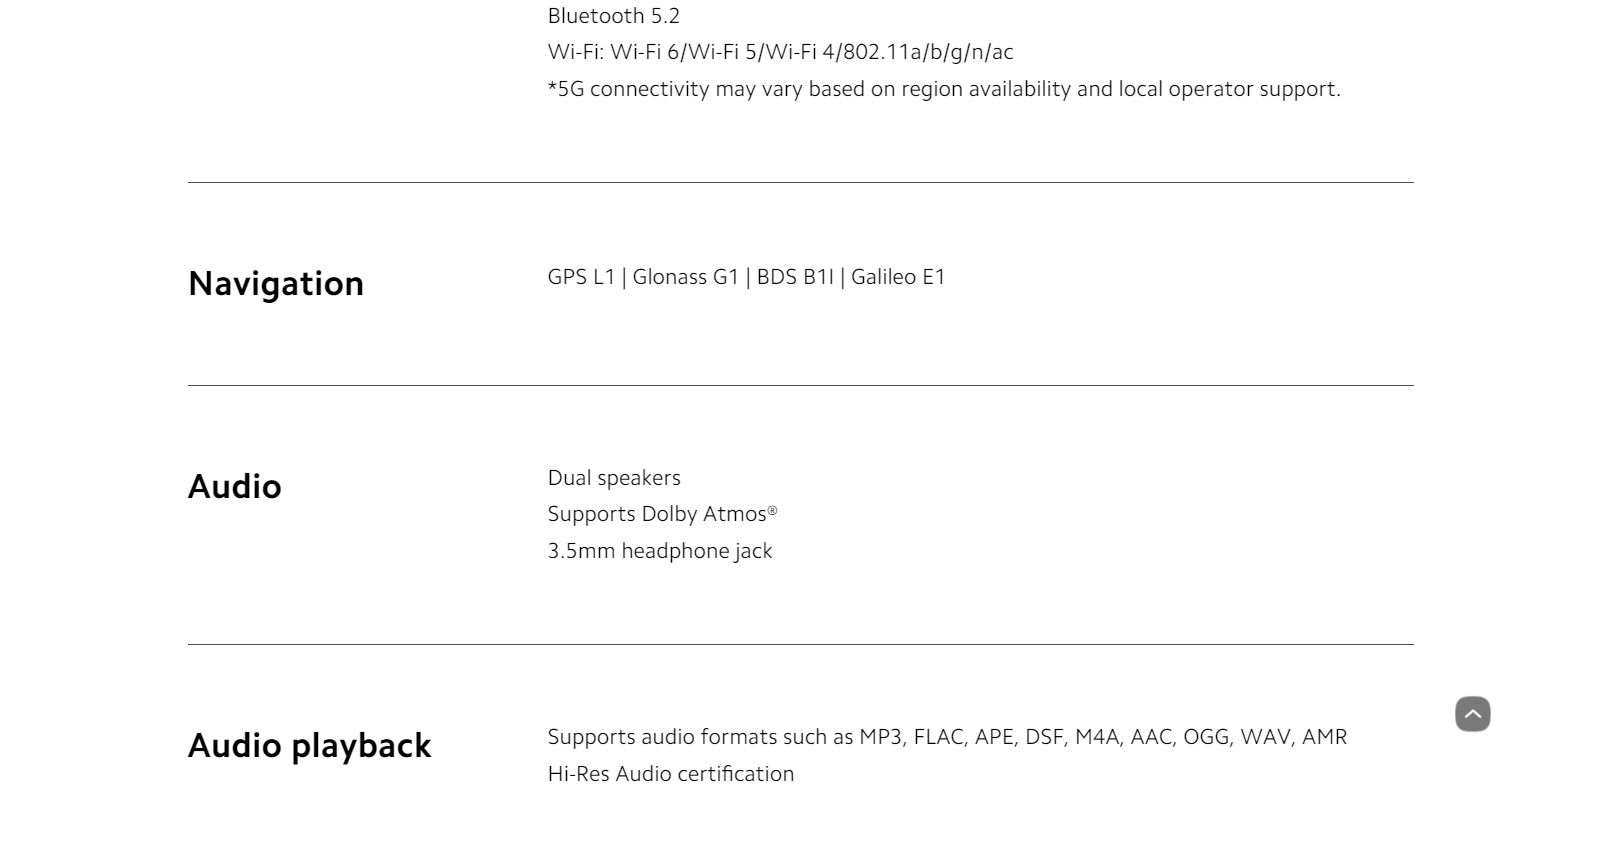Click the FLAC format in the list
This screenshot has width=1613, height=861.
[938, 737]
